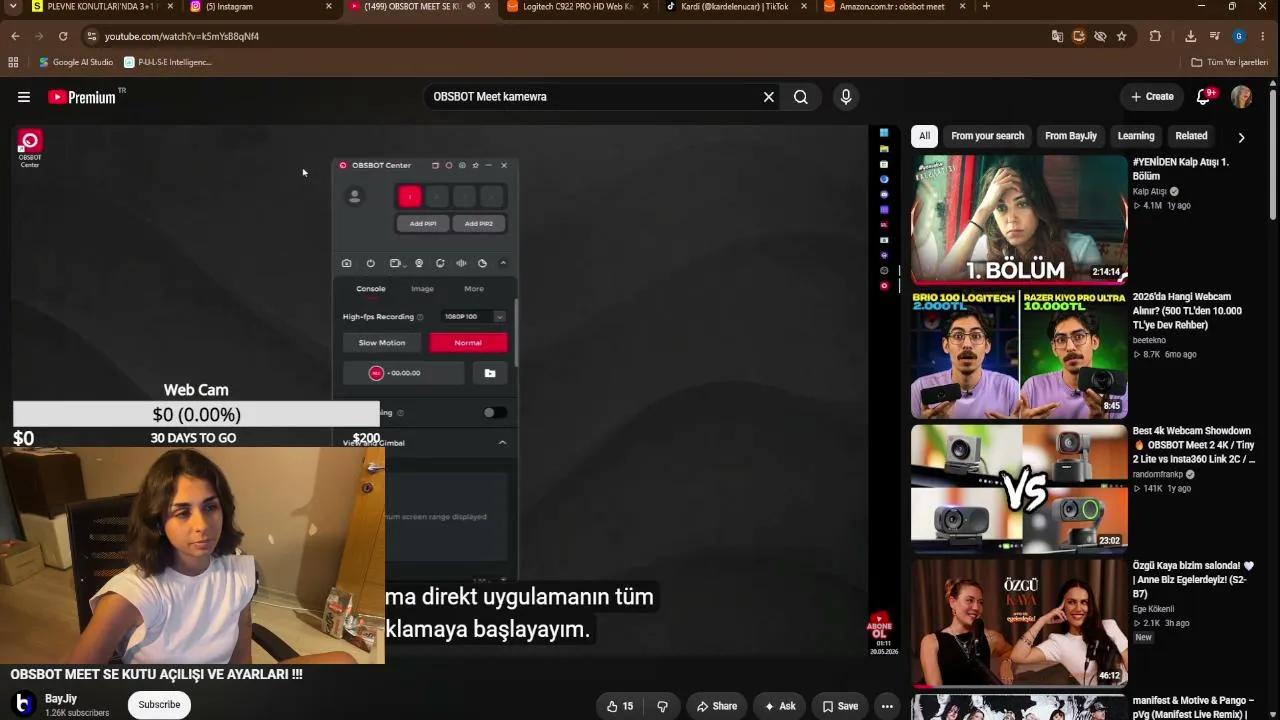
Task: Open YouTube notifications bell
Action: tap(1205, 97)
